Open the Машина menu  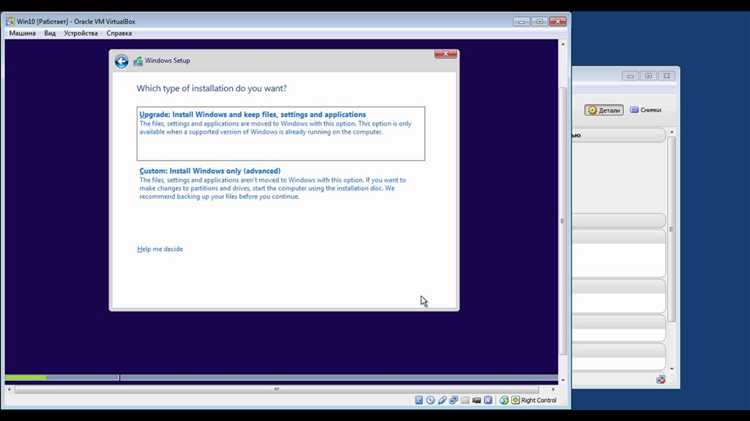pos(22,33)
